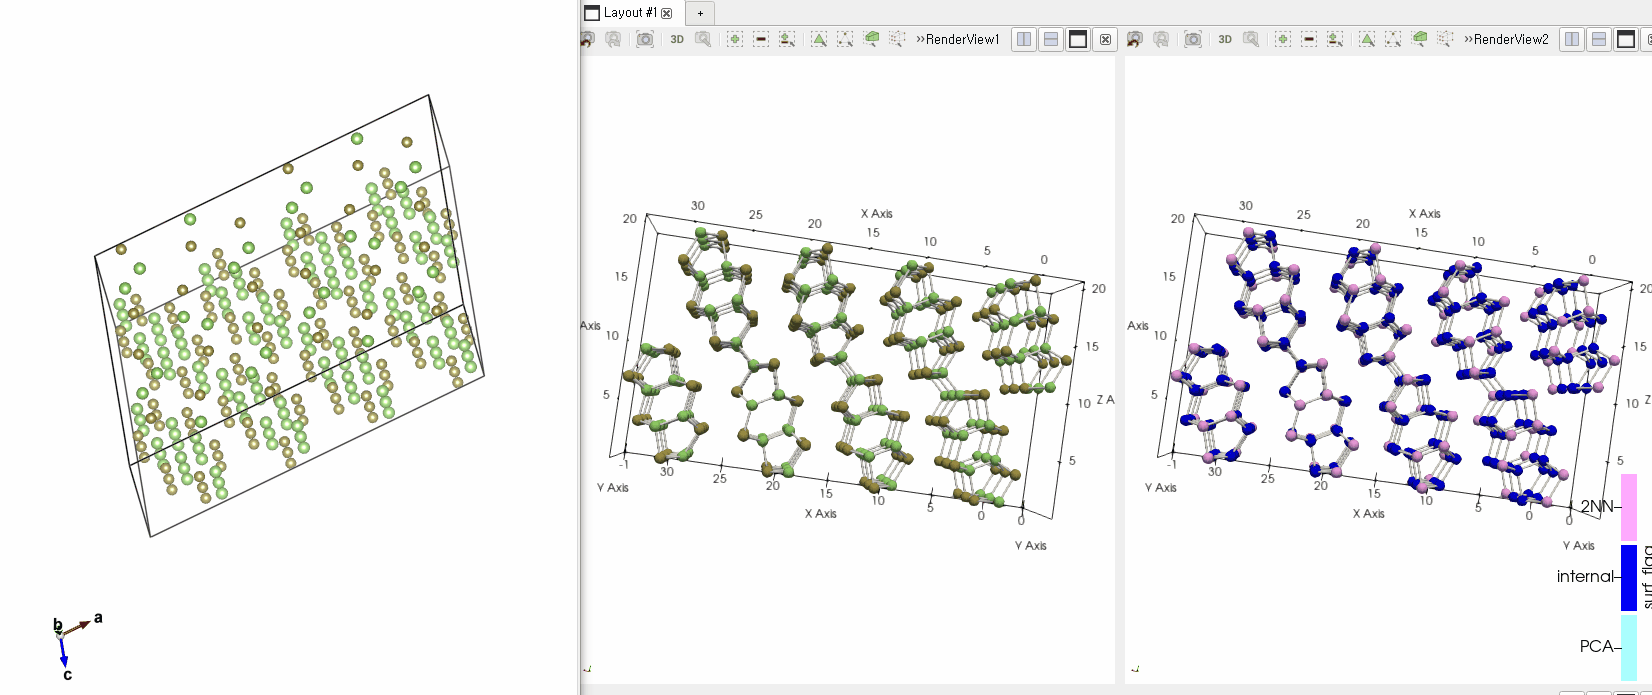
Task: Click the 'PCA' legend label
Action: 1596,646
